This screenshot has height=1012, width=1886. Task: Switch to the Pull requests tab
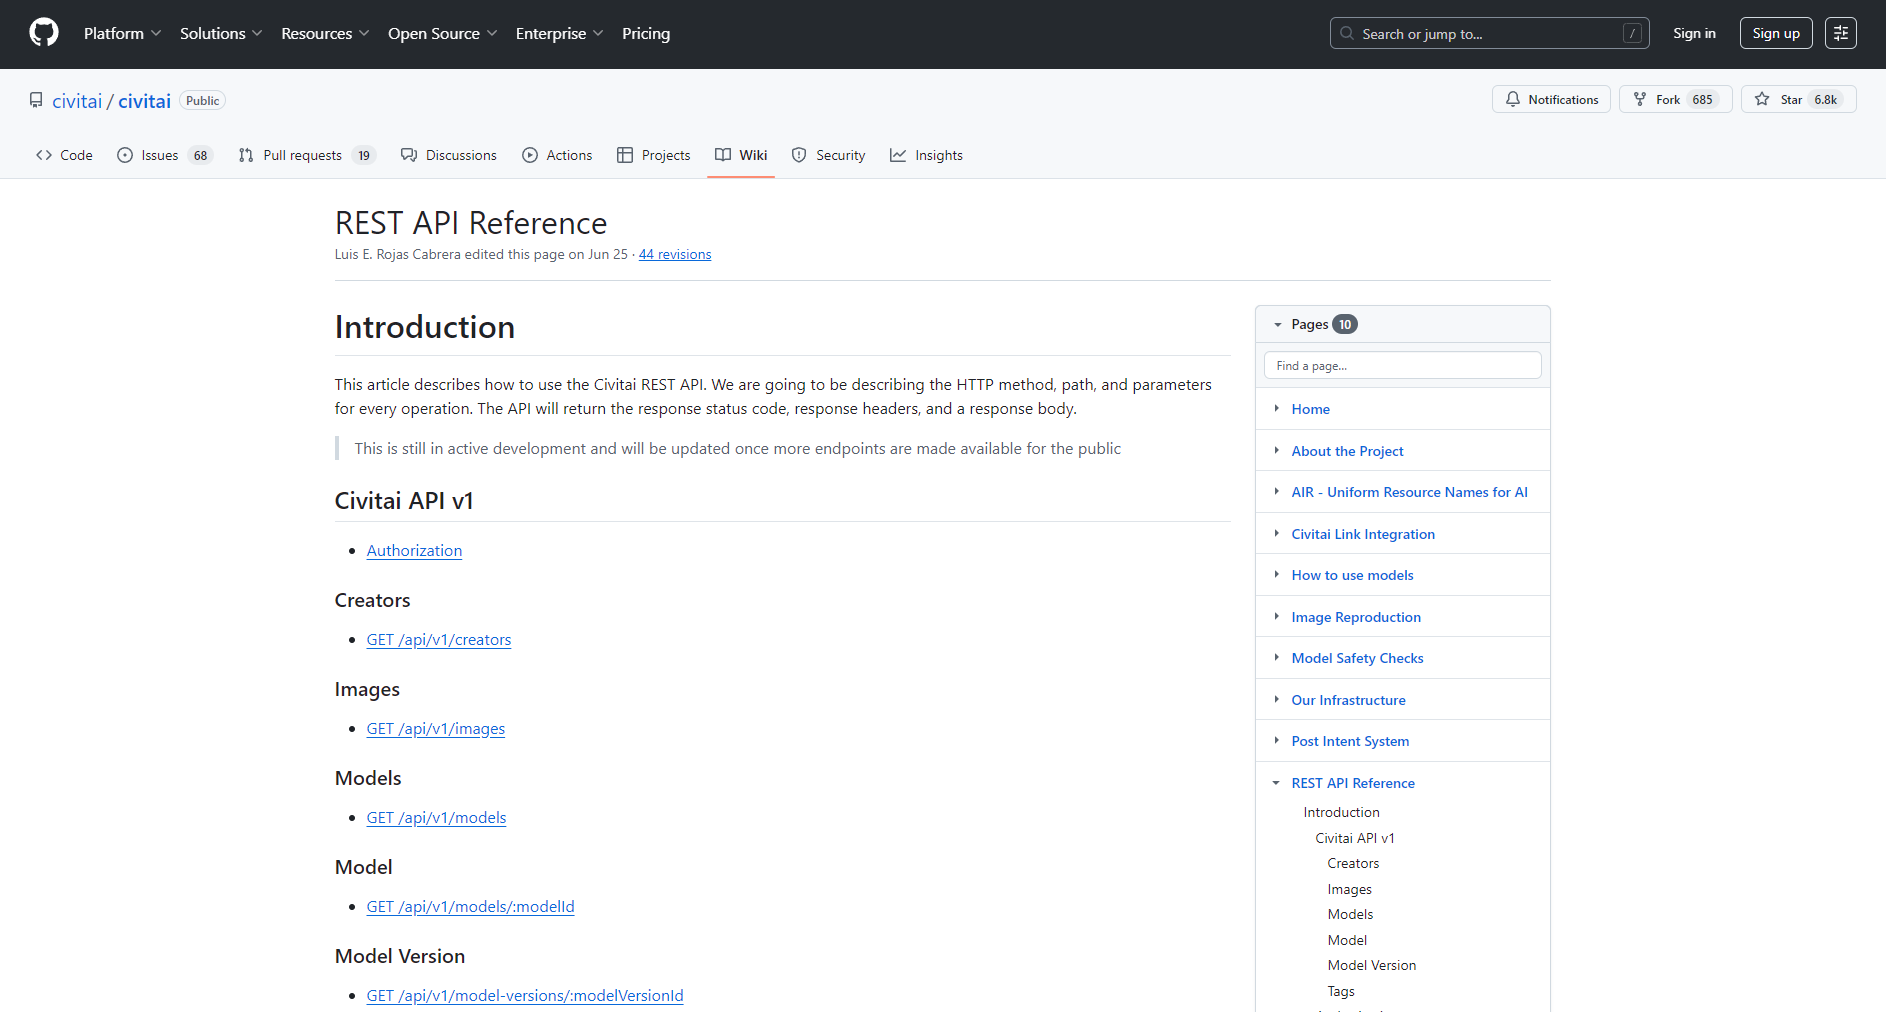(307, 155)
